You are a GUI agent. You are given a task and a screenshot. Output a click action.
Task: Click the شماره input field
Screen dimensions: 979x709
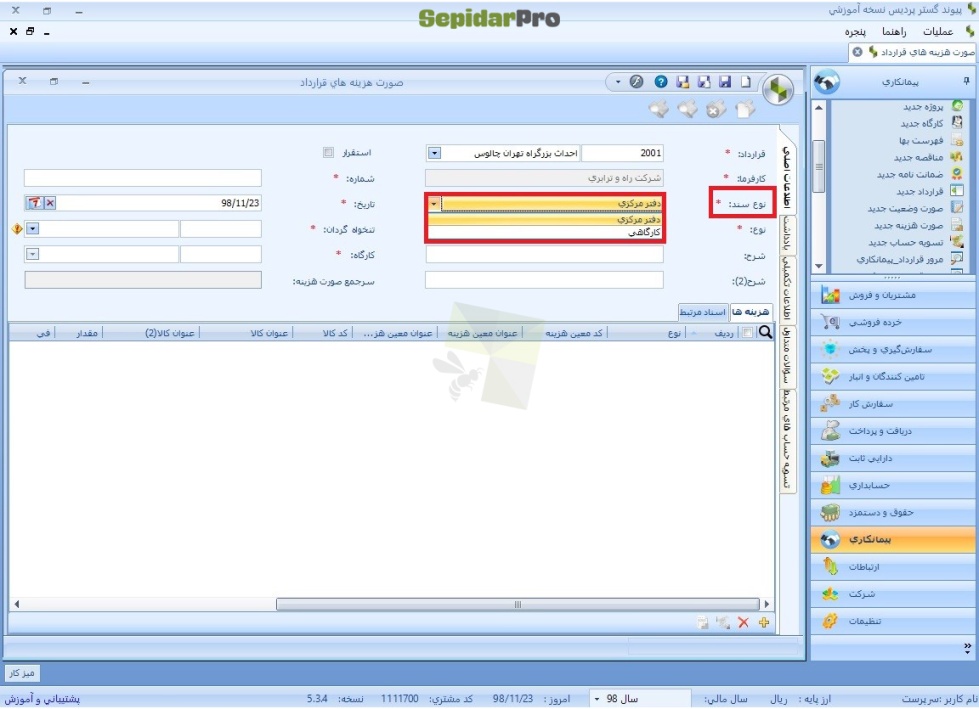tap(143, 178)
